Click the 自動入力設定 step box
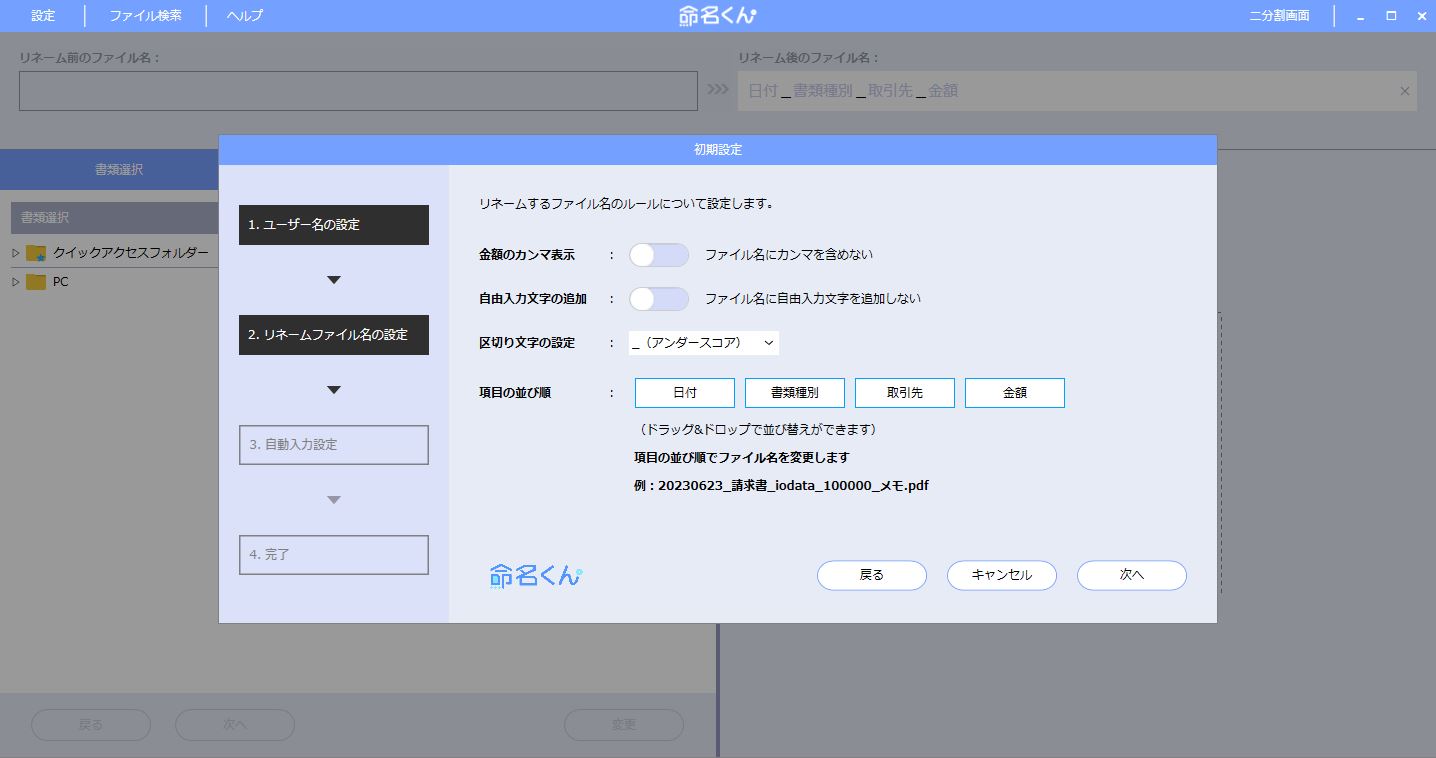 pos(333,444)
